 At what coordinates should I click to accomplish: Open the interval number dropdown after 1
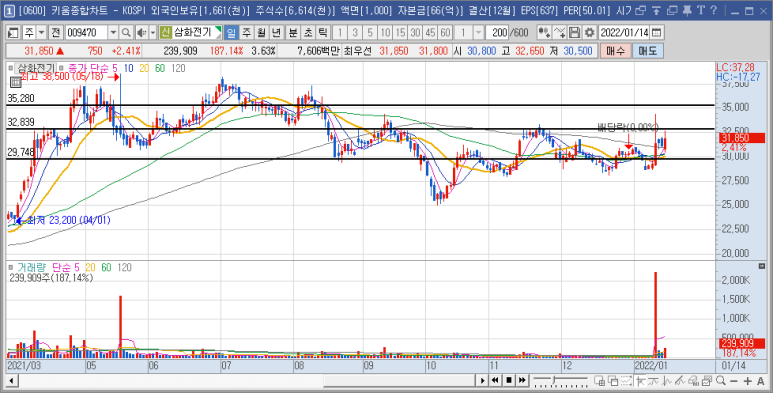pos(478,33)
